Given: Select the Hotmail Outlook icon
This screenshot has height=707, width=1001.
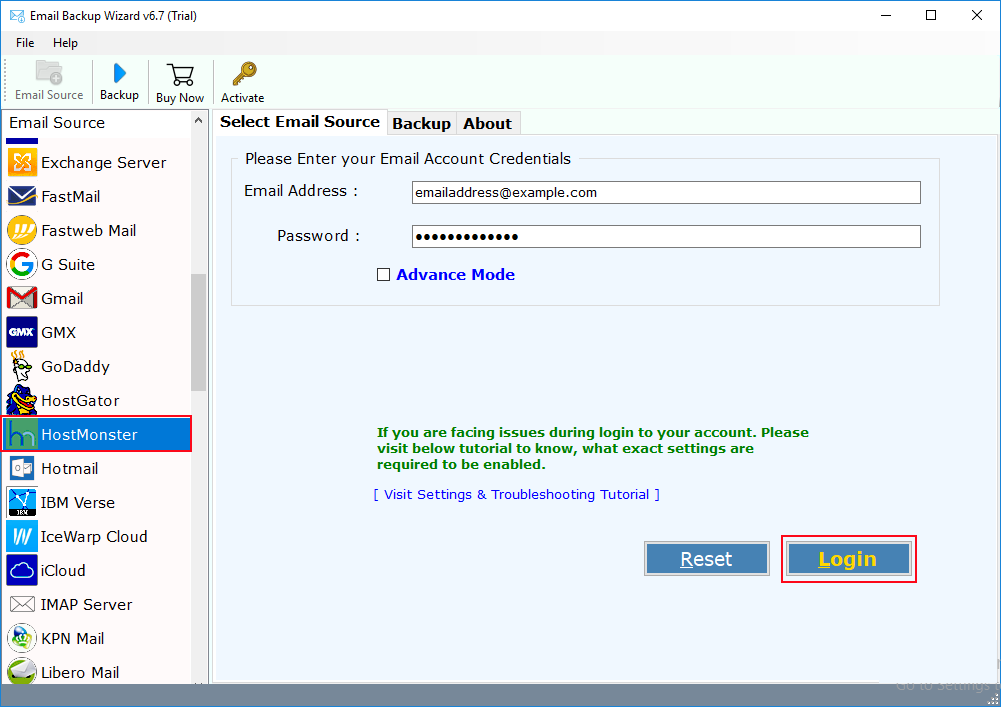Looking at the screenshot, I should [22, 468].
